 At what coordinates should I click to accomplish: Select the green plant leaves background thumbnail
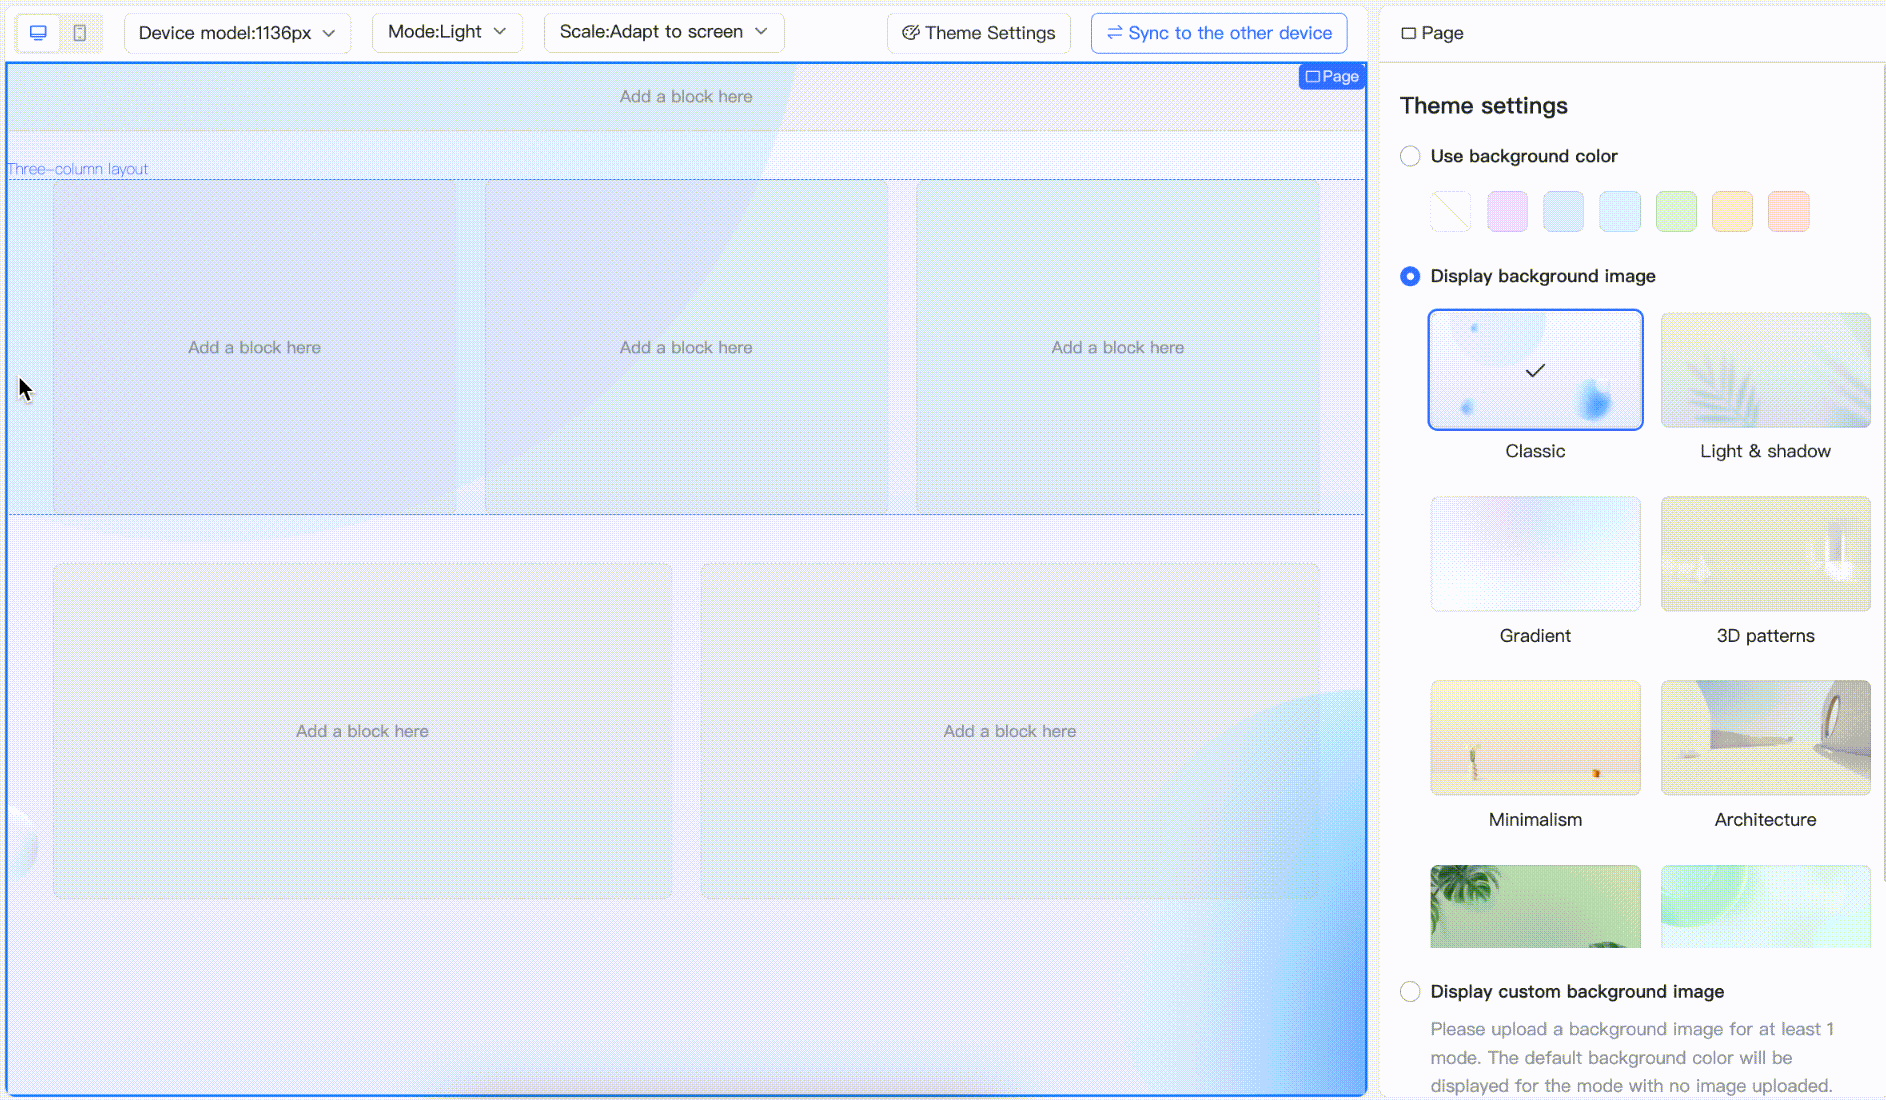pos(1535,906)
